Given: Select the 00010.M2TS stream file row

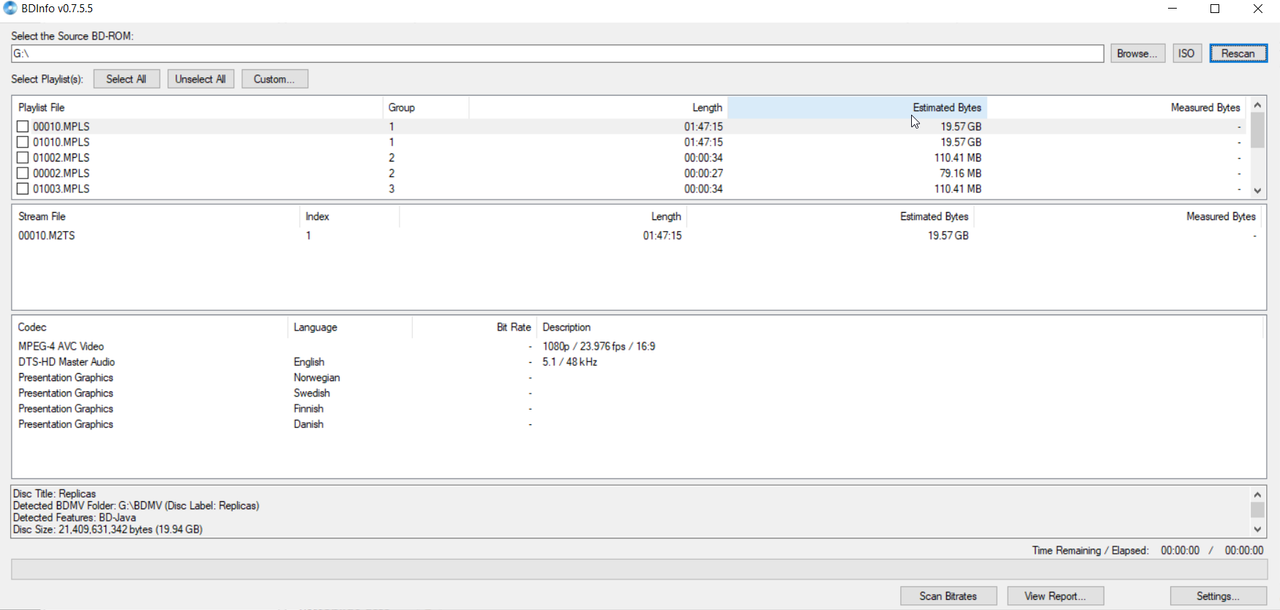Looking at the screenshot, I should 637,236.
